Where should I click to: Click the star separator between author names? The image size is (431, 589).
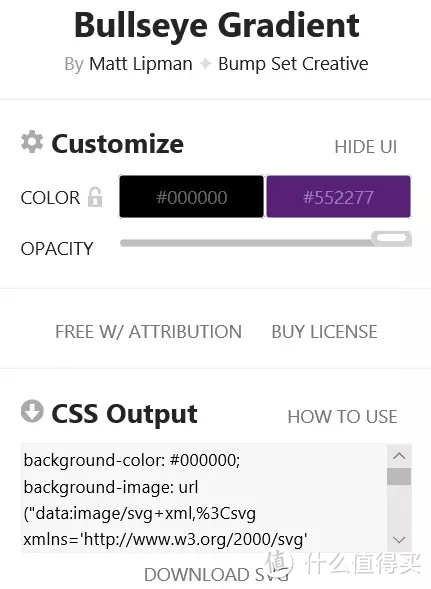tap(206, 64)
